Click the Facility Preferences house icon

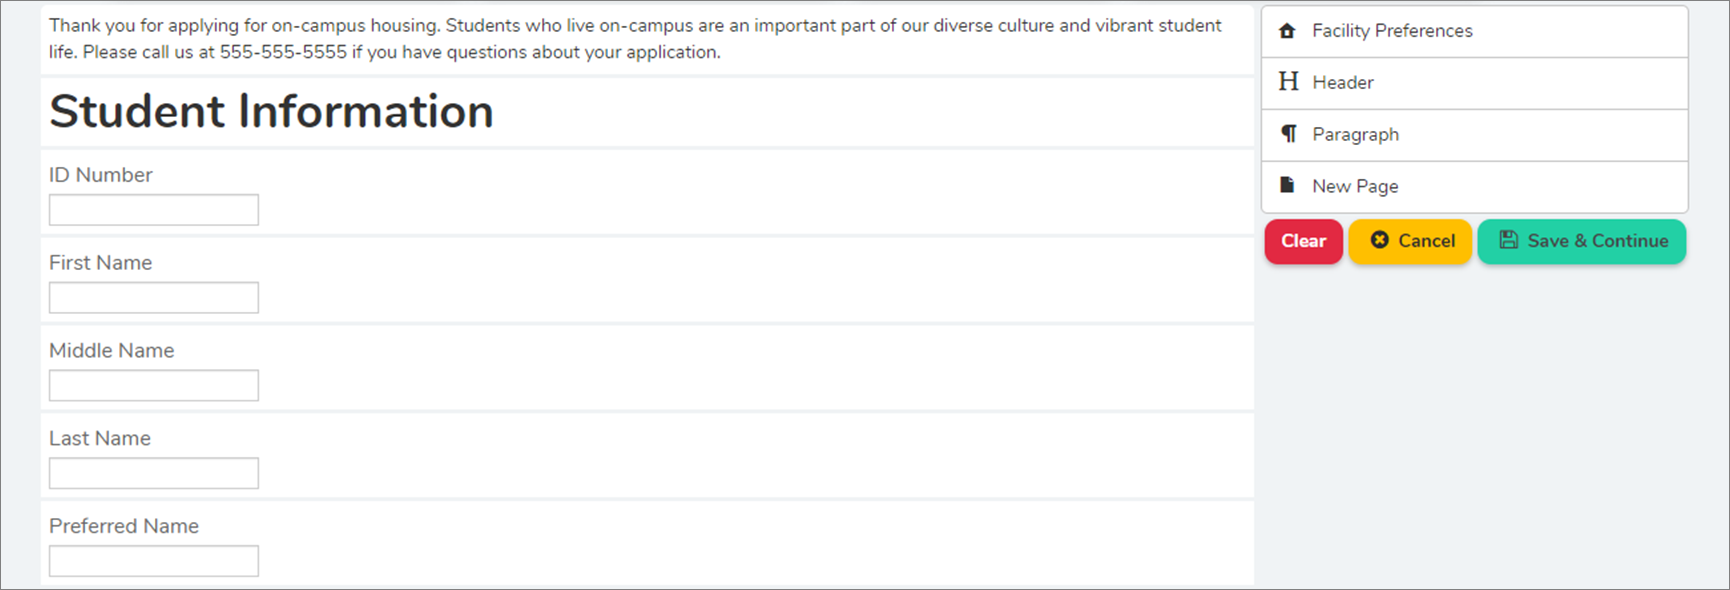click(1287, 31)
